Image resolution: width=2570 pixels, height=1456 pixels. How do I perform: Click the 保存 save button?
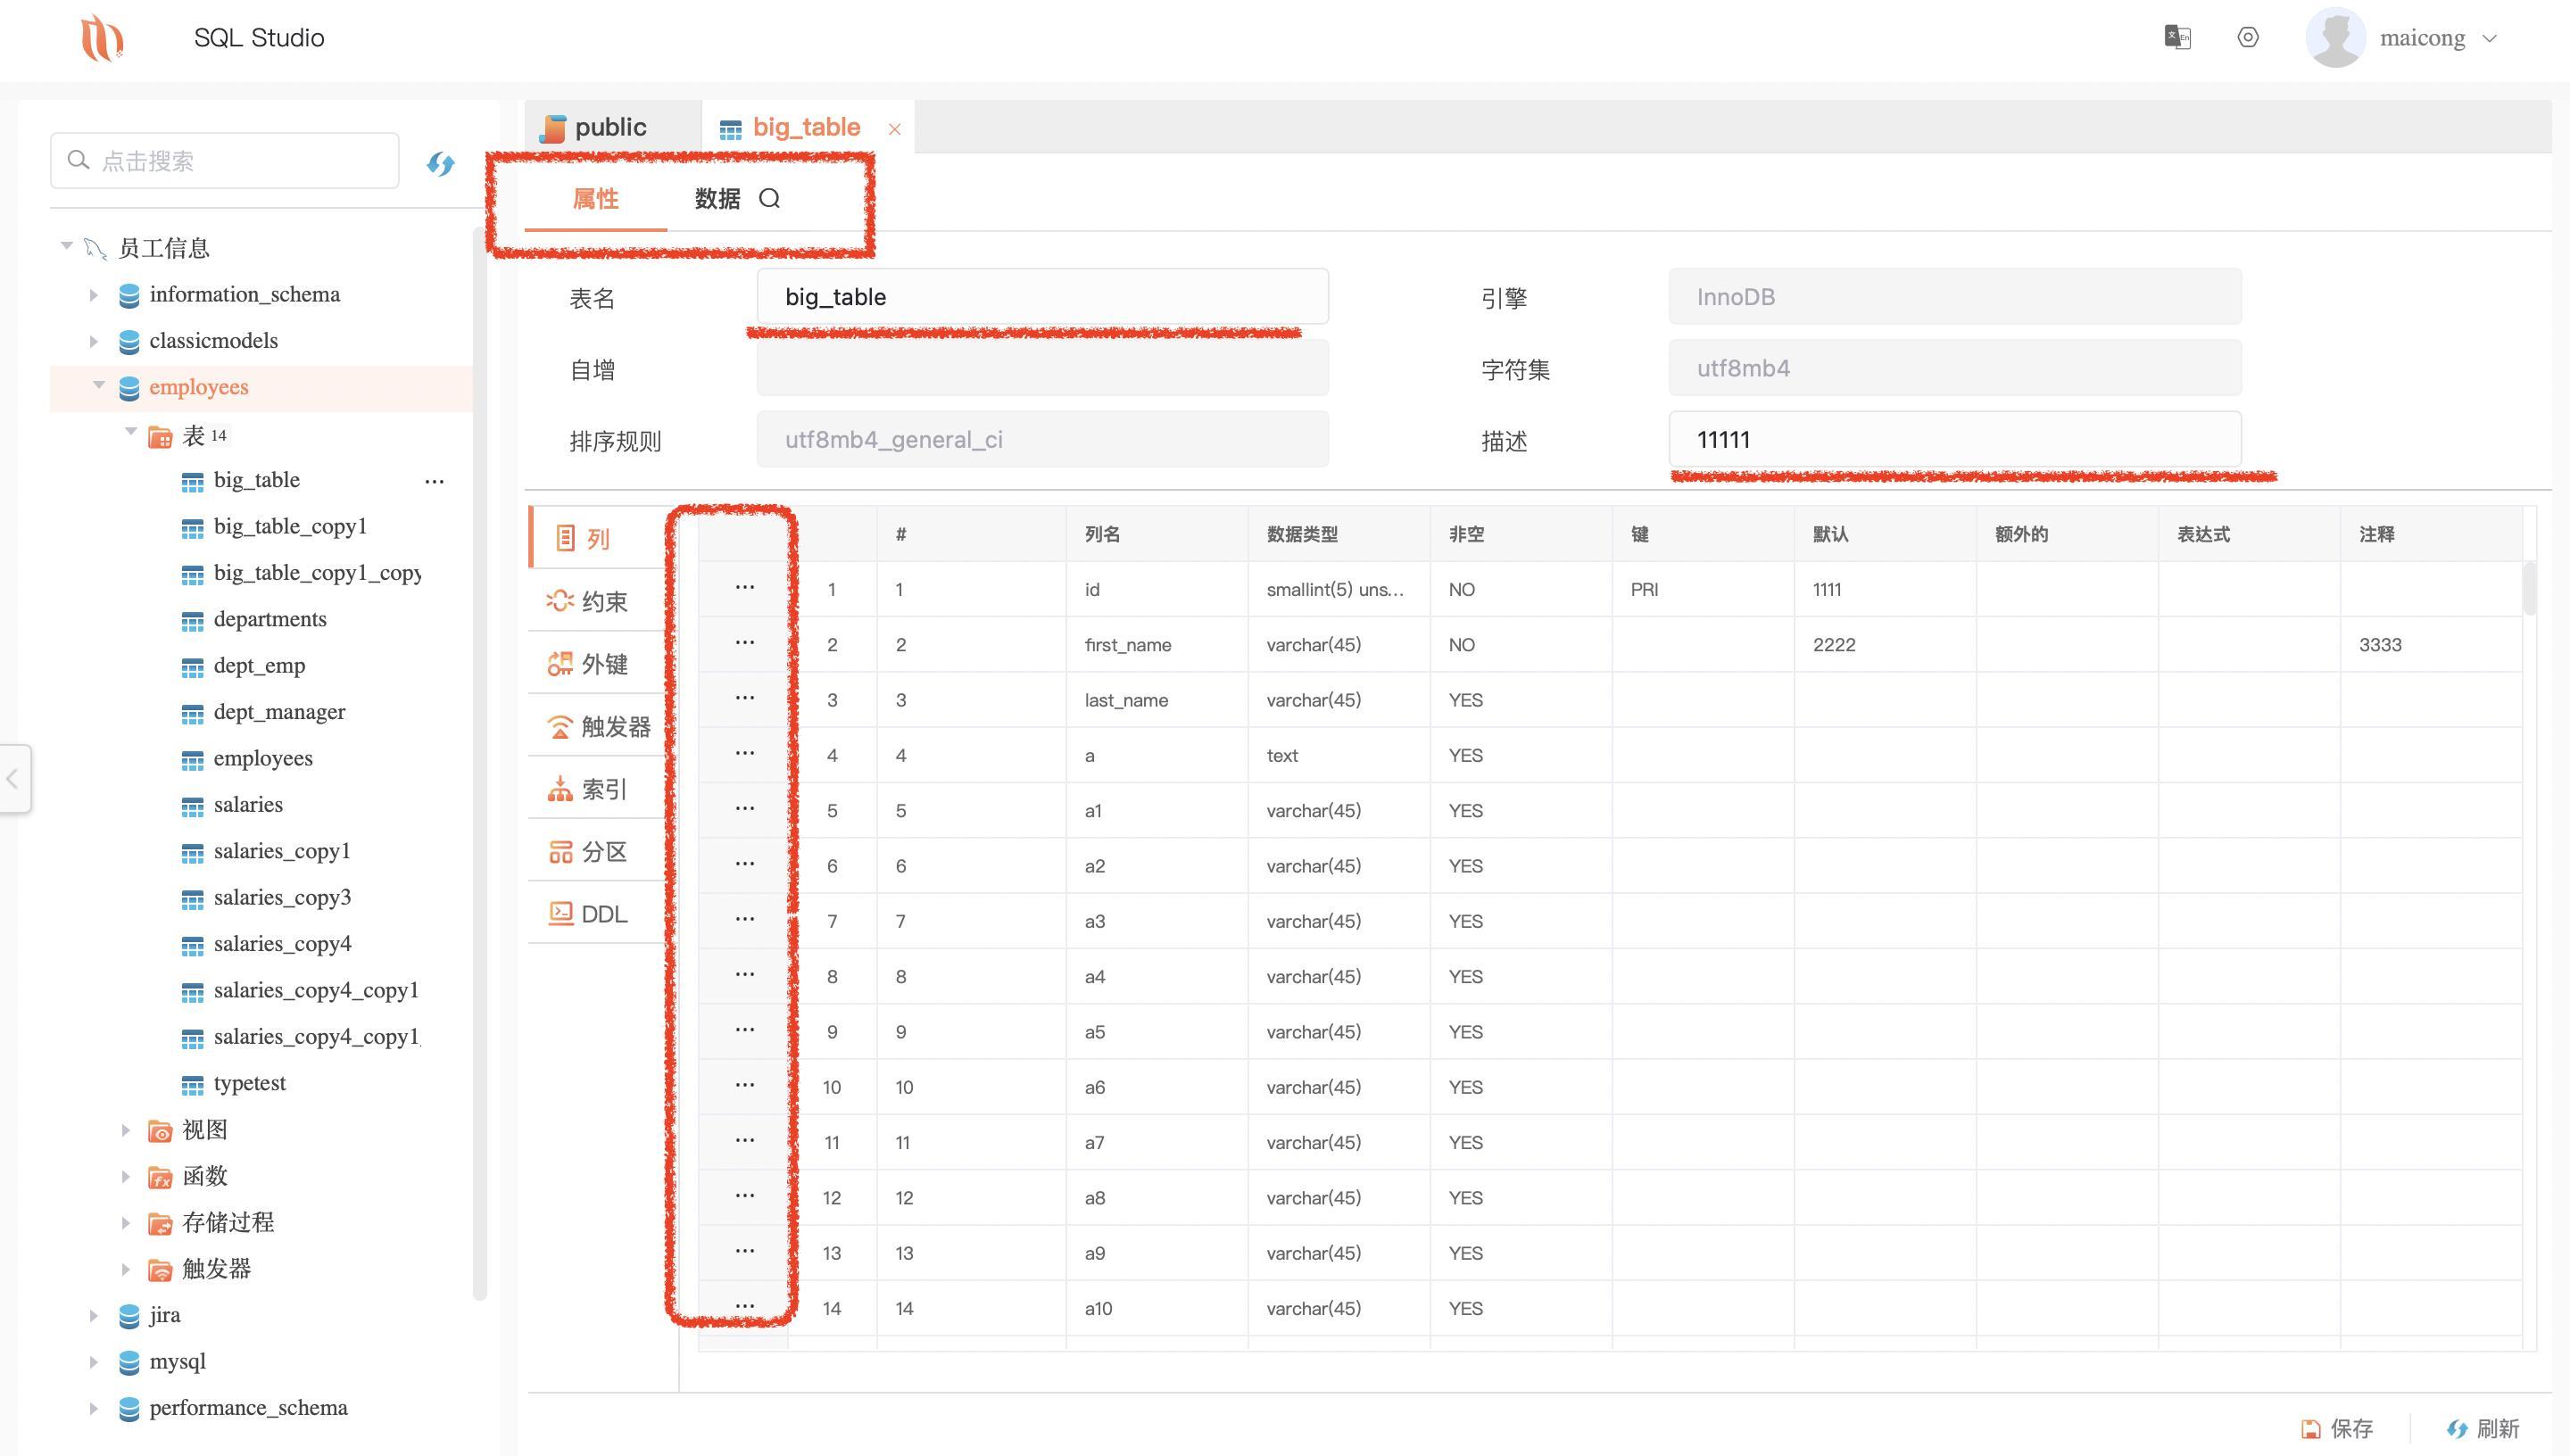tap(2337, 1428)
